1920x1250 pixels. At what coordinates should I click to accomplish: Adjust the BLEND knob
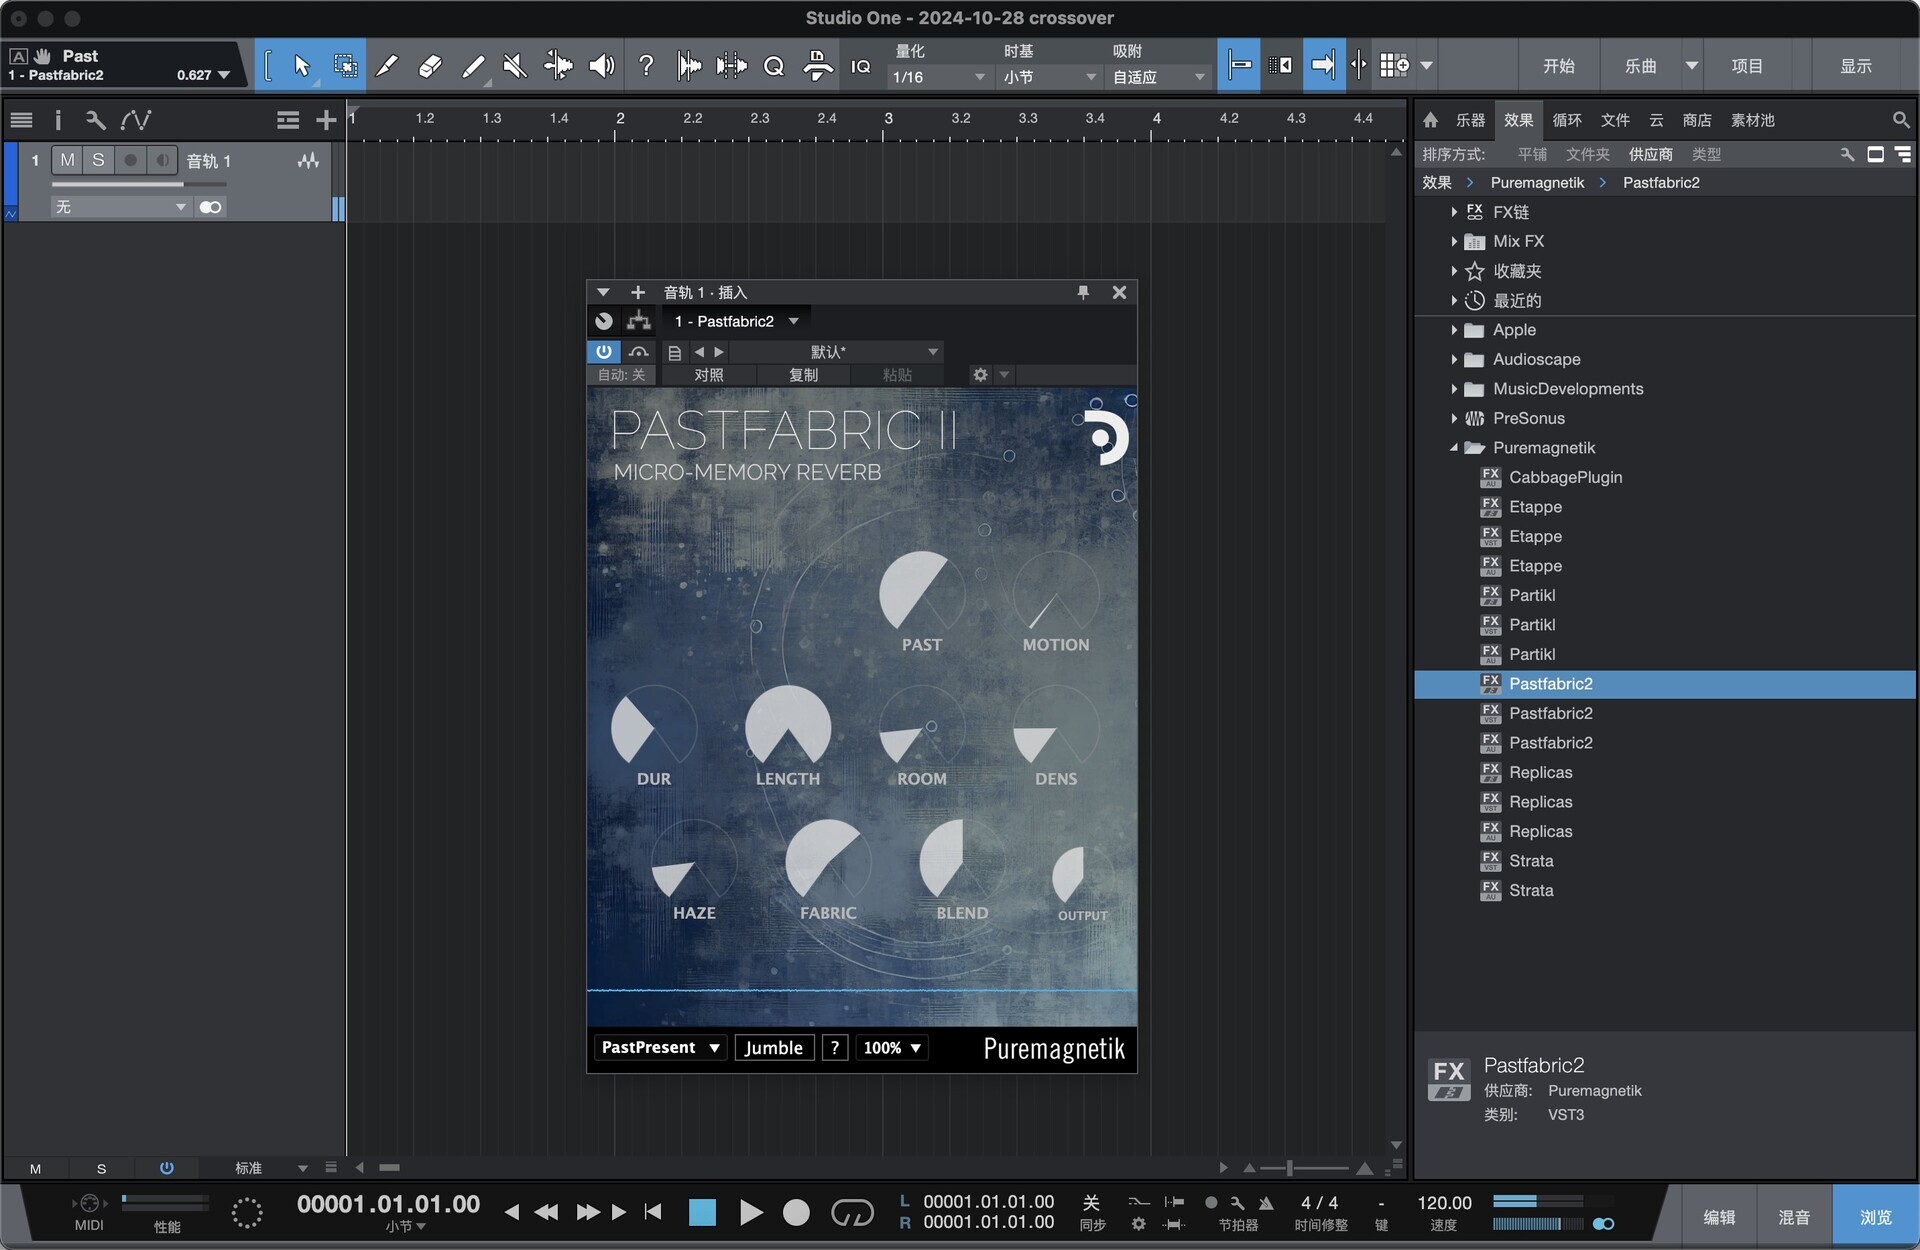pyautogui.click(x=961, y=860)
